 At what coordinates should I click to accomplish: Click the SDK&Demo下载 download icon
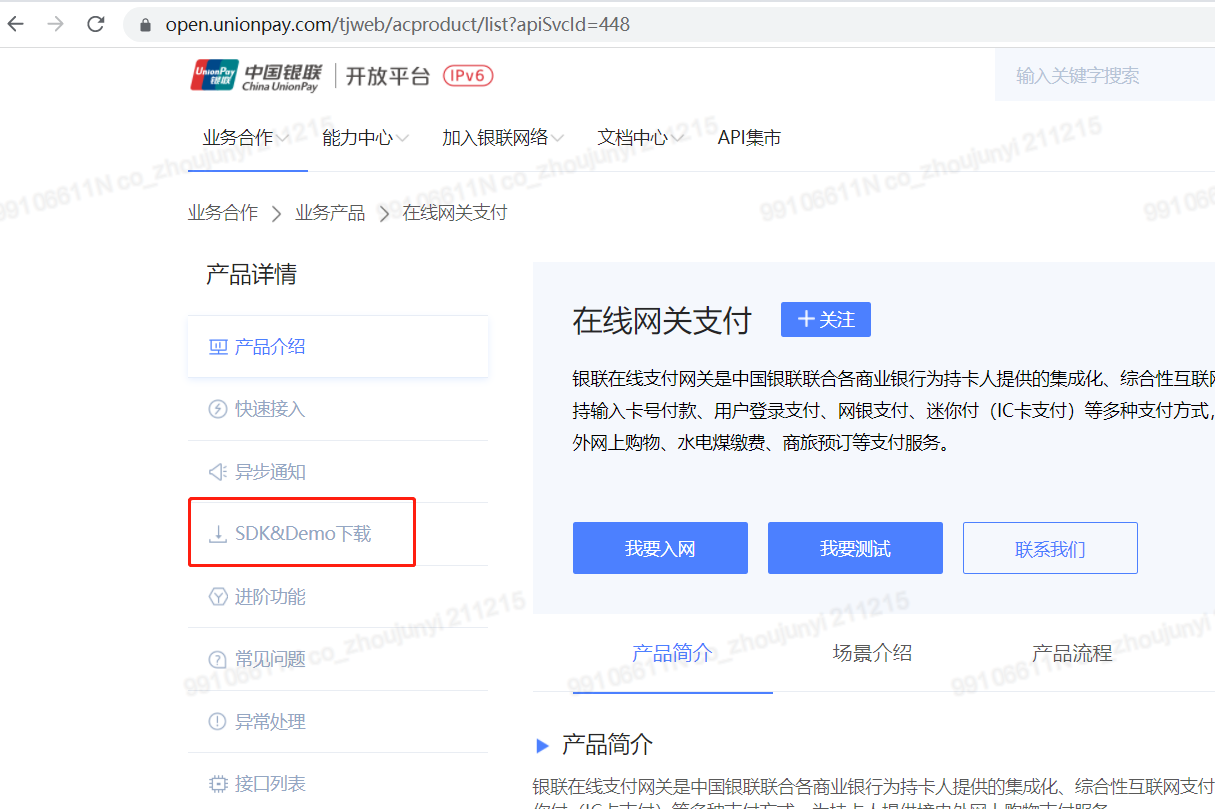click(x=218, y=534)
